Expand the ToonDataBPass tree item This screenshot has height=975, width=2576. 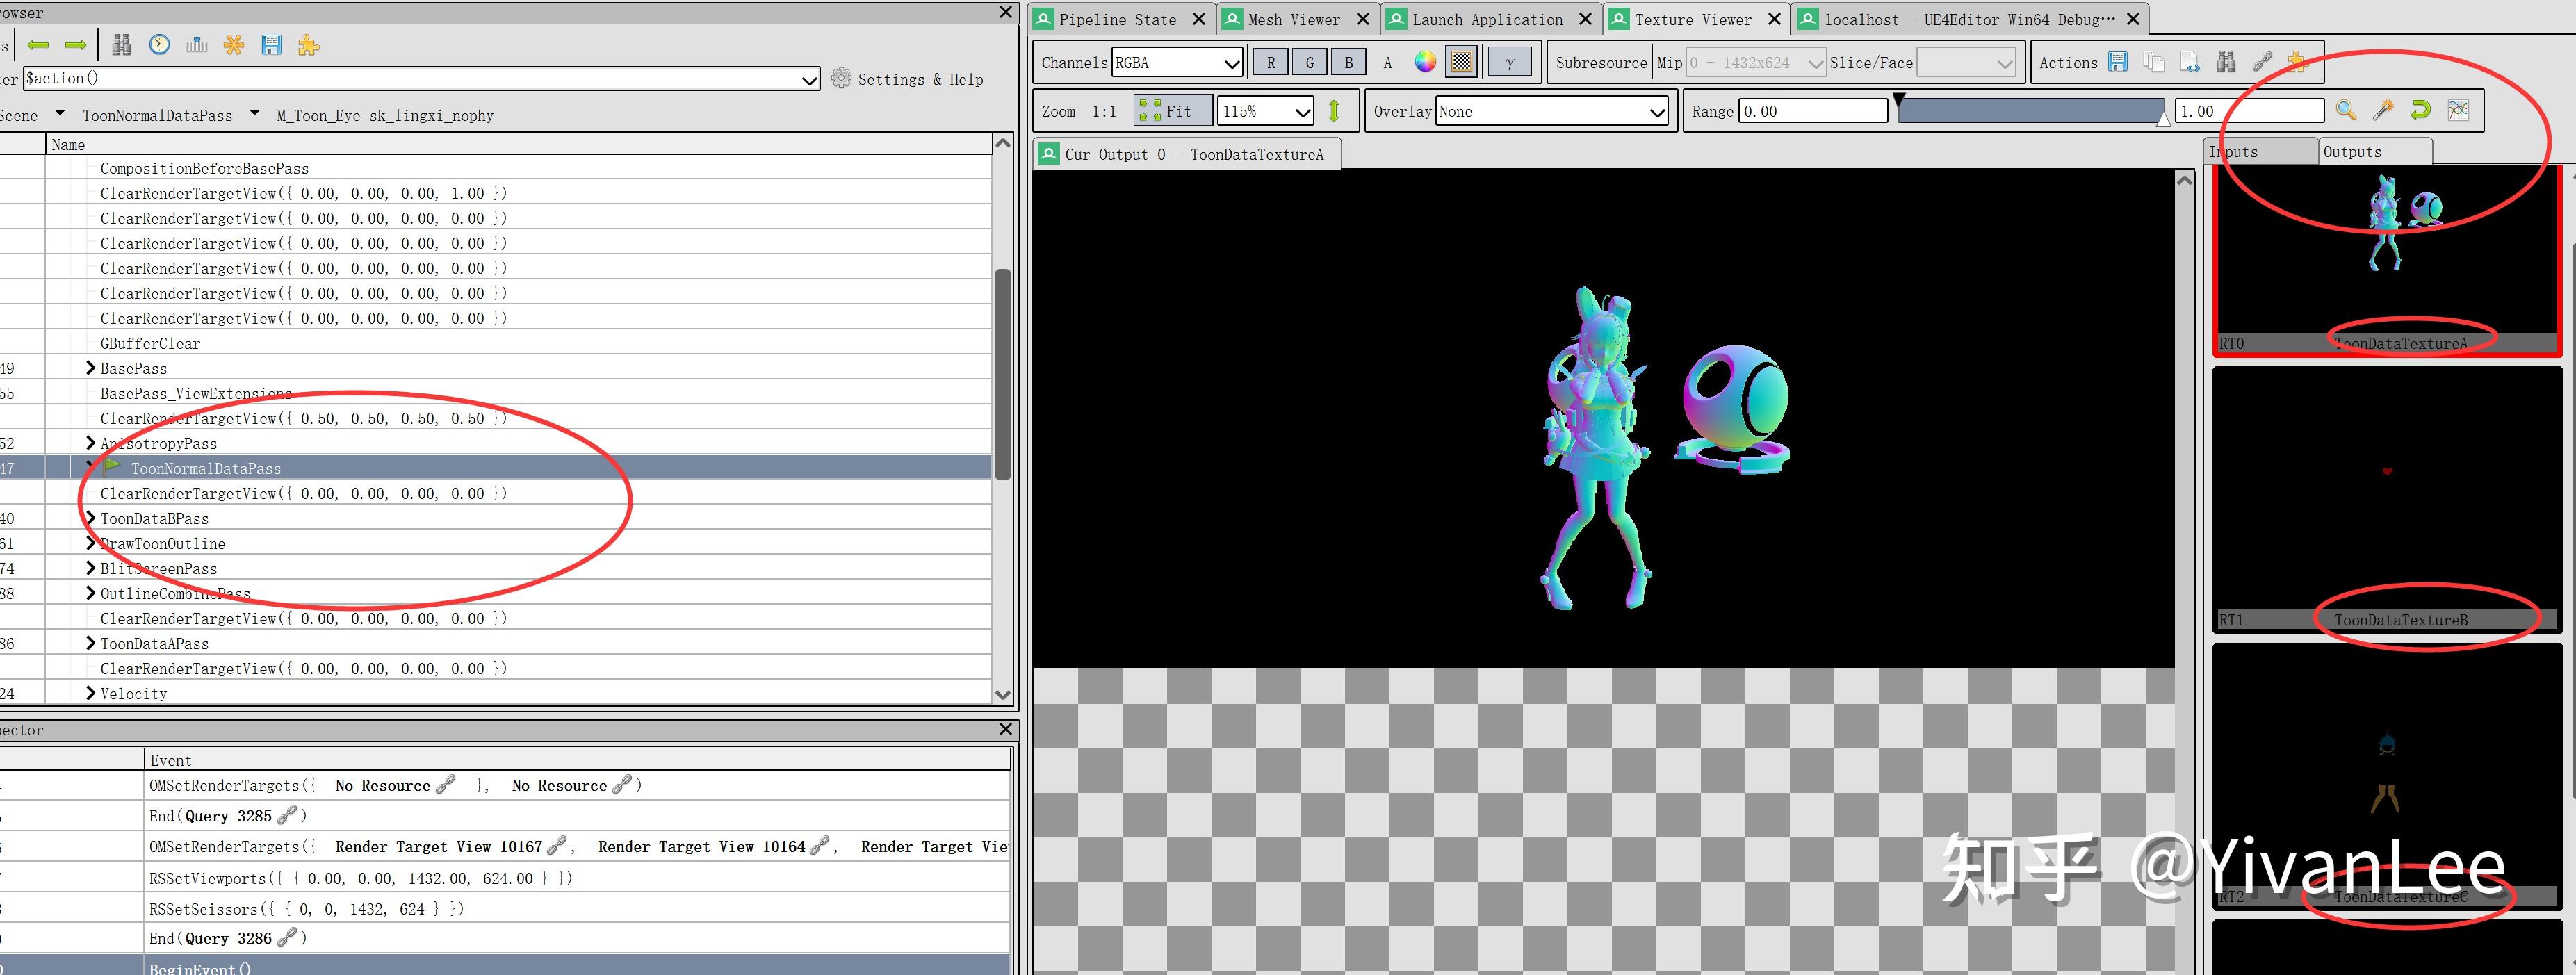(x=90, y=518)
